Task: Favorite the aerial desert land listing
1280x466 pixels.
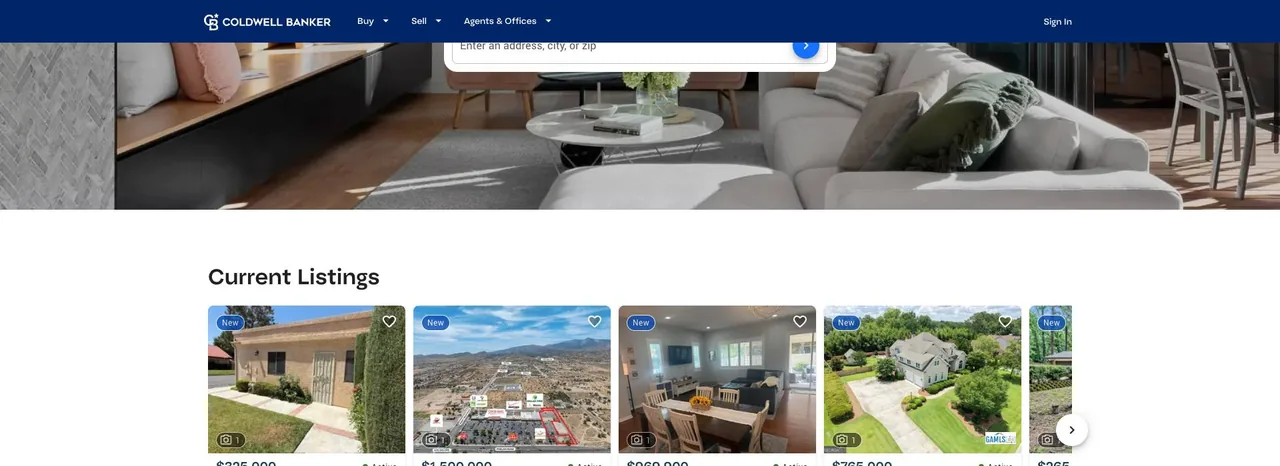Action: click(594, 322)
